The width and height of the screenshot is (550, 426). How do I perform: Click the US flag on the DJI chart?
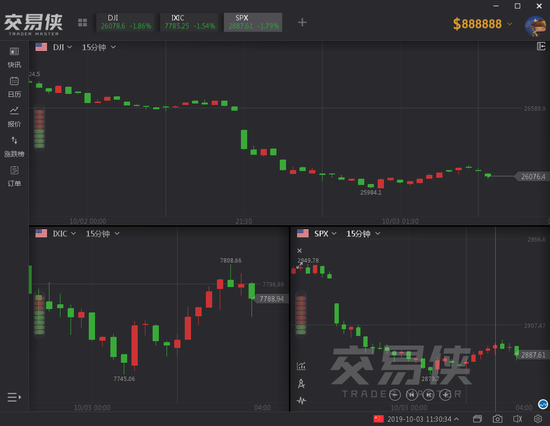(x=41, y=47)
